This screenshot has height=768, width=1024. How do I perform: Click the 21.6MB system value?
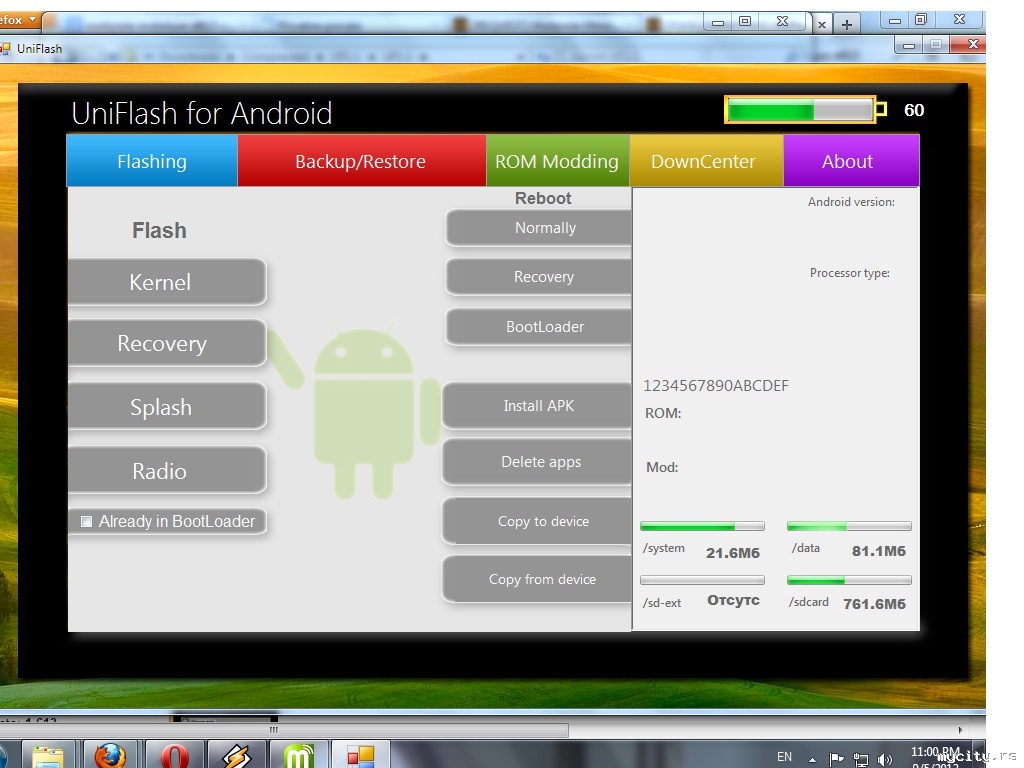tap(733, 553)
